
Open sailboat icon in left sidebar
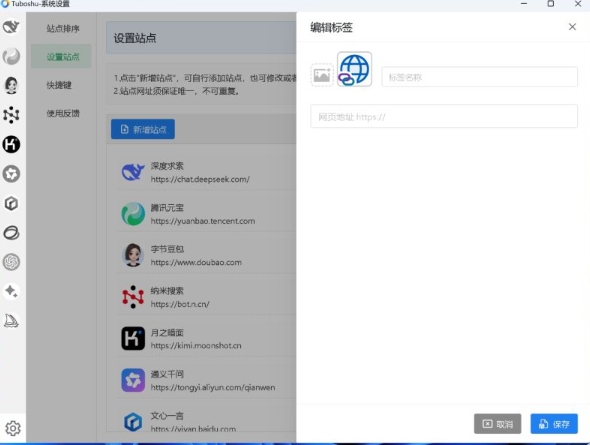[11, 321]
